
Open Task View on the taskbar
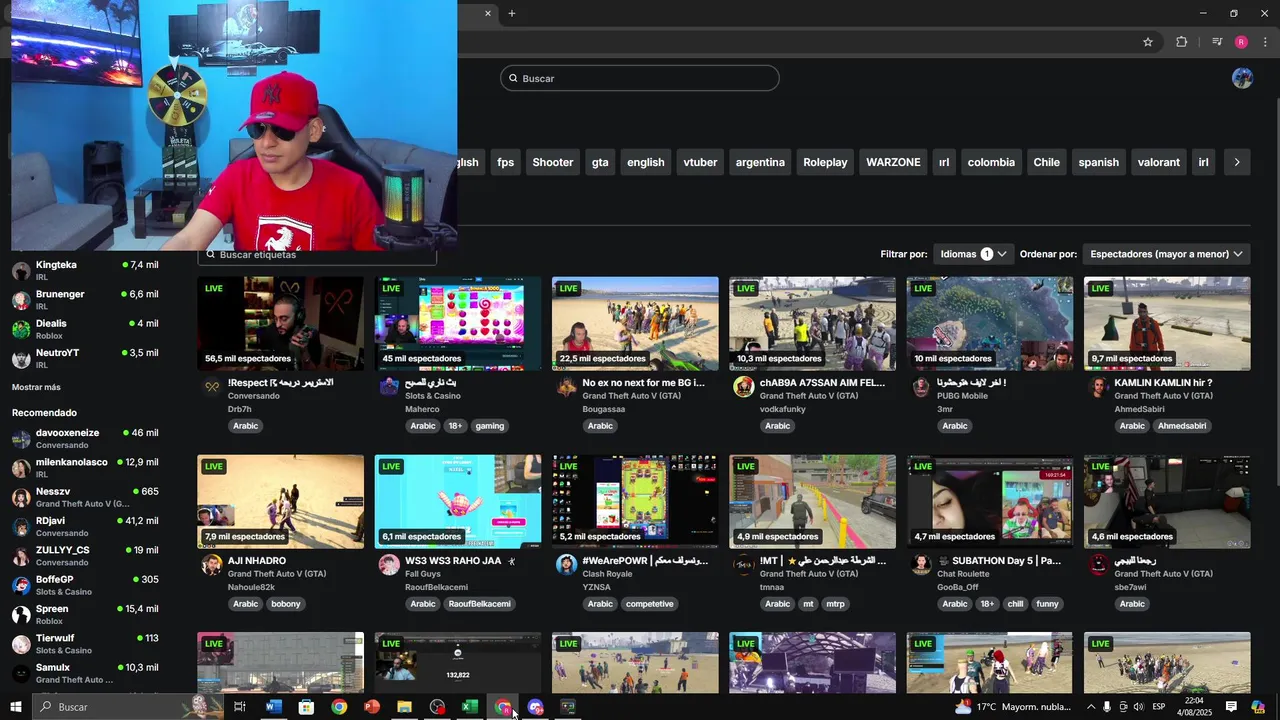pos(240,707)
